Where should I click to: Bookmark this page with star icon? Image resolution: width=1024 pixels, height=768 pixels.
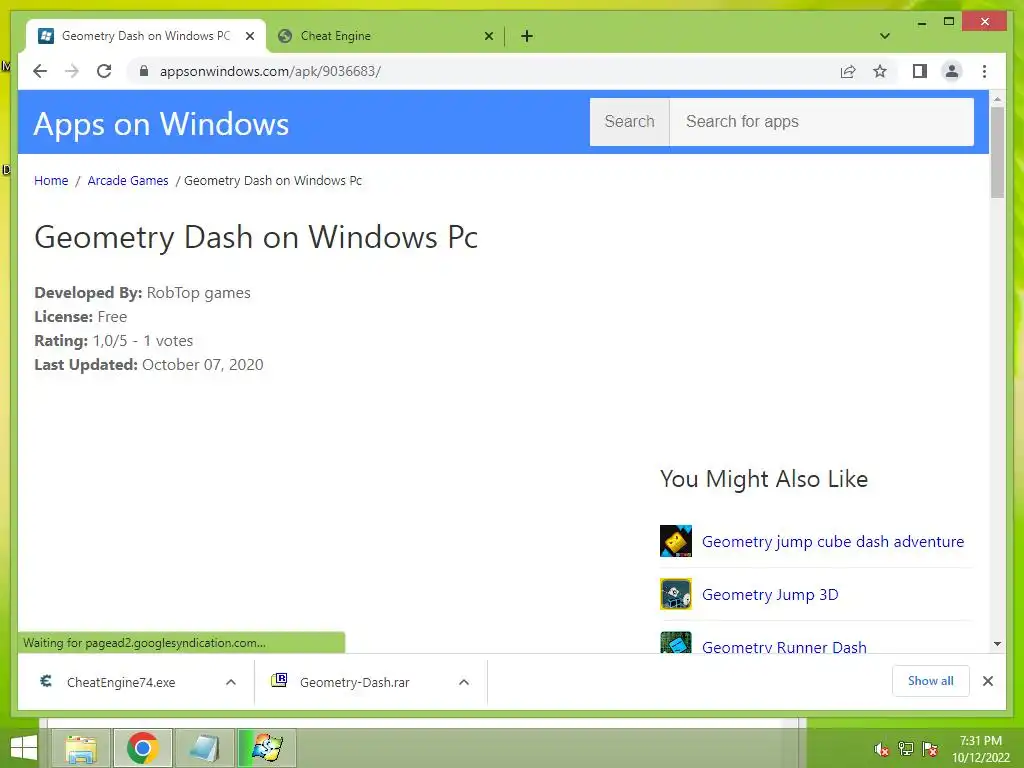click(880, 71)
